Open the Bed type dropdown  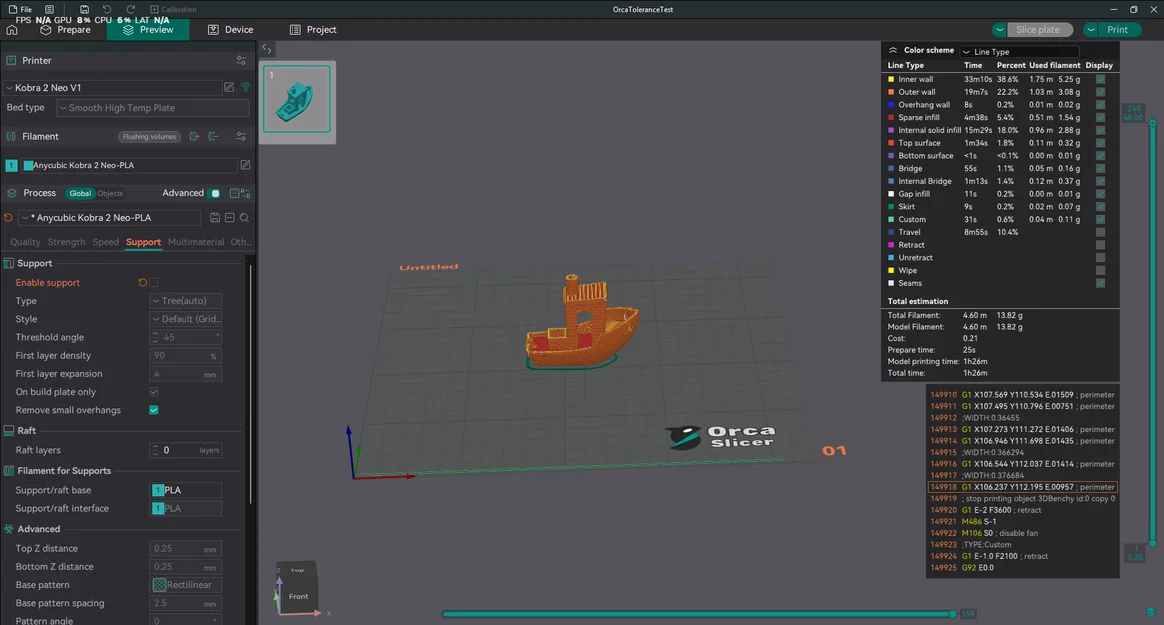[x=152, y=107]
